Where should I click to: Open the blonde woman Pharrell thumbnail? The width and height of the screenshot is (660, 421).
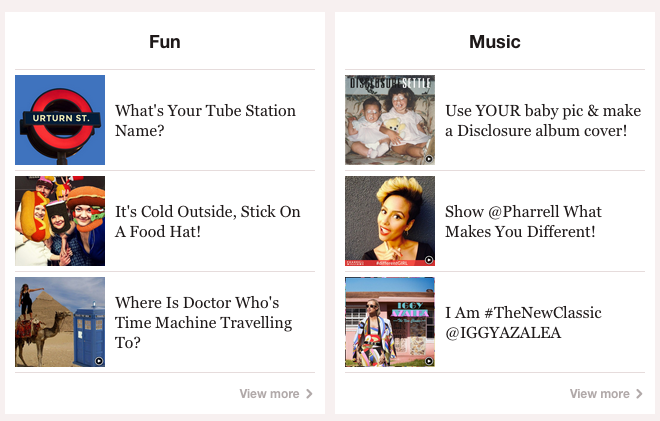390,221
